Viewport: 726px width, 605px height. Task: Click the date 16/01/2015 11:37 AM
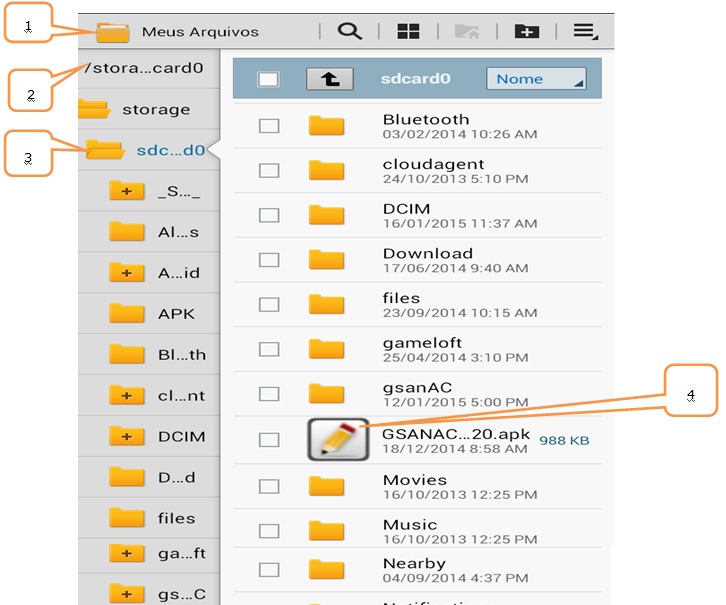tap(460, 224)
